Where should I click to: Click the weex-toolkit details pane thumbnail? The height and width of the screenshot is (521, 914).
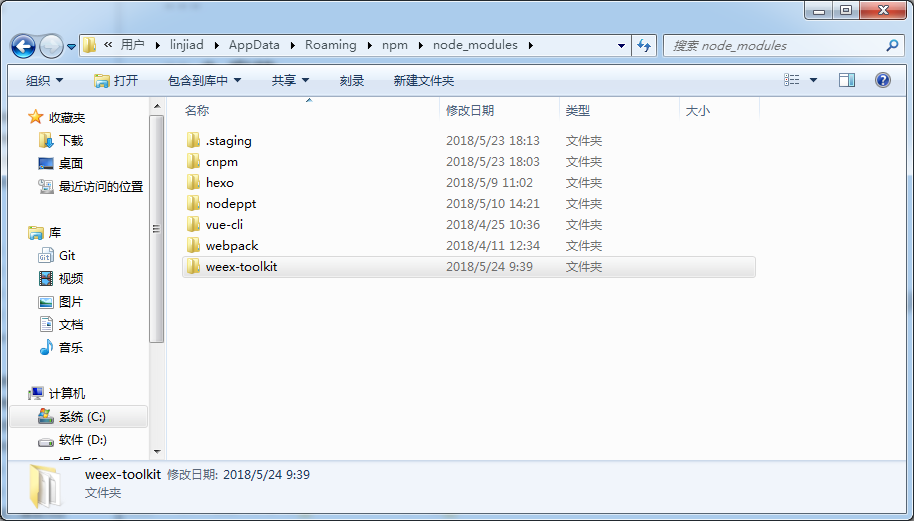(45, 485)
